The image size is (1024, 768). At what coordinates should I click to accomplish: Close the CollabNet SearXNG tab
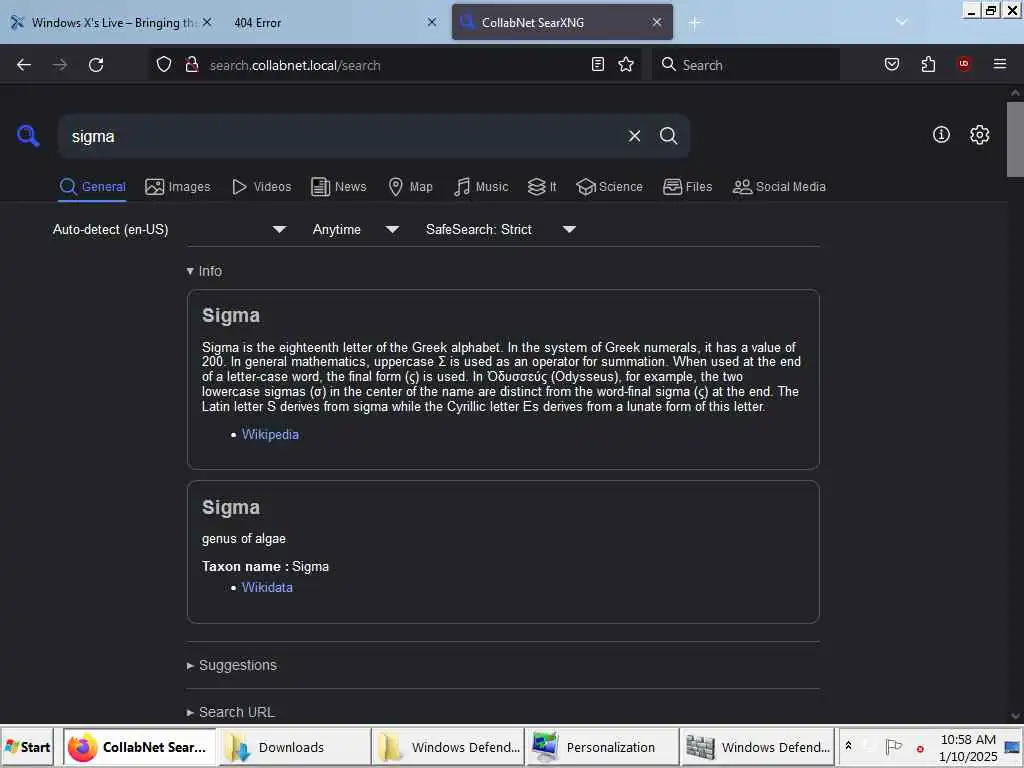[657, 22]
